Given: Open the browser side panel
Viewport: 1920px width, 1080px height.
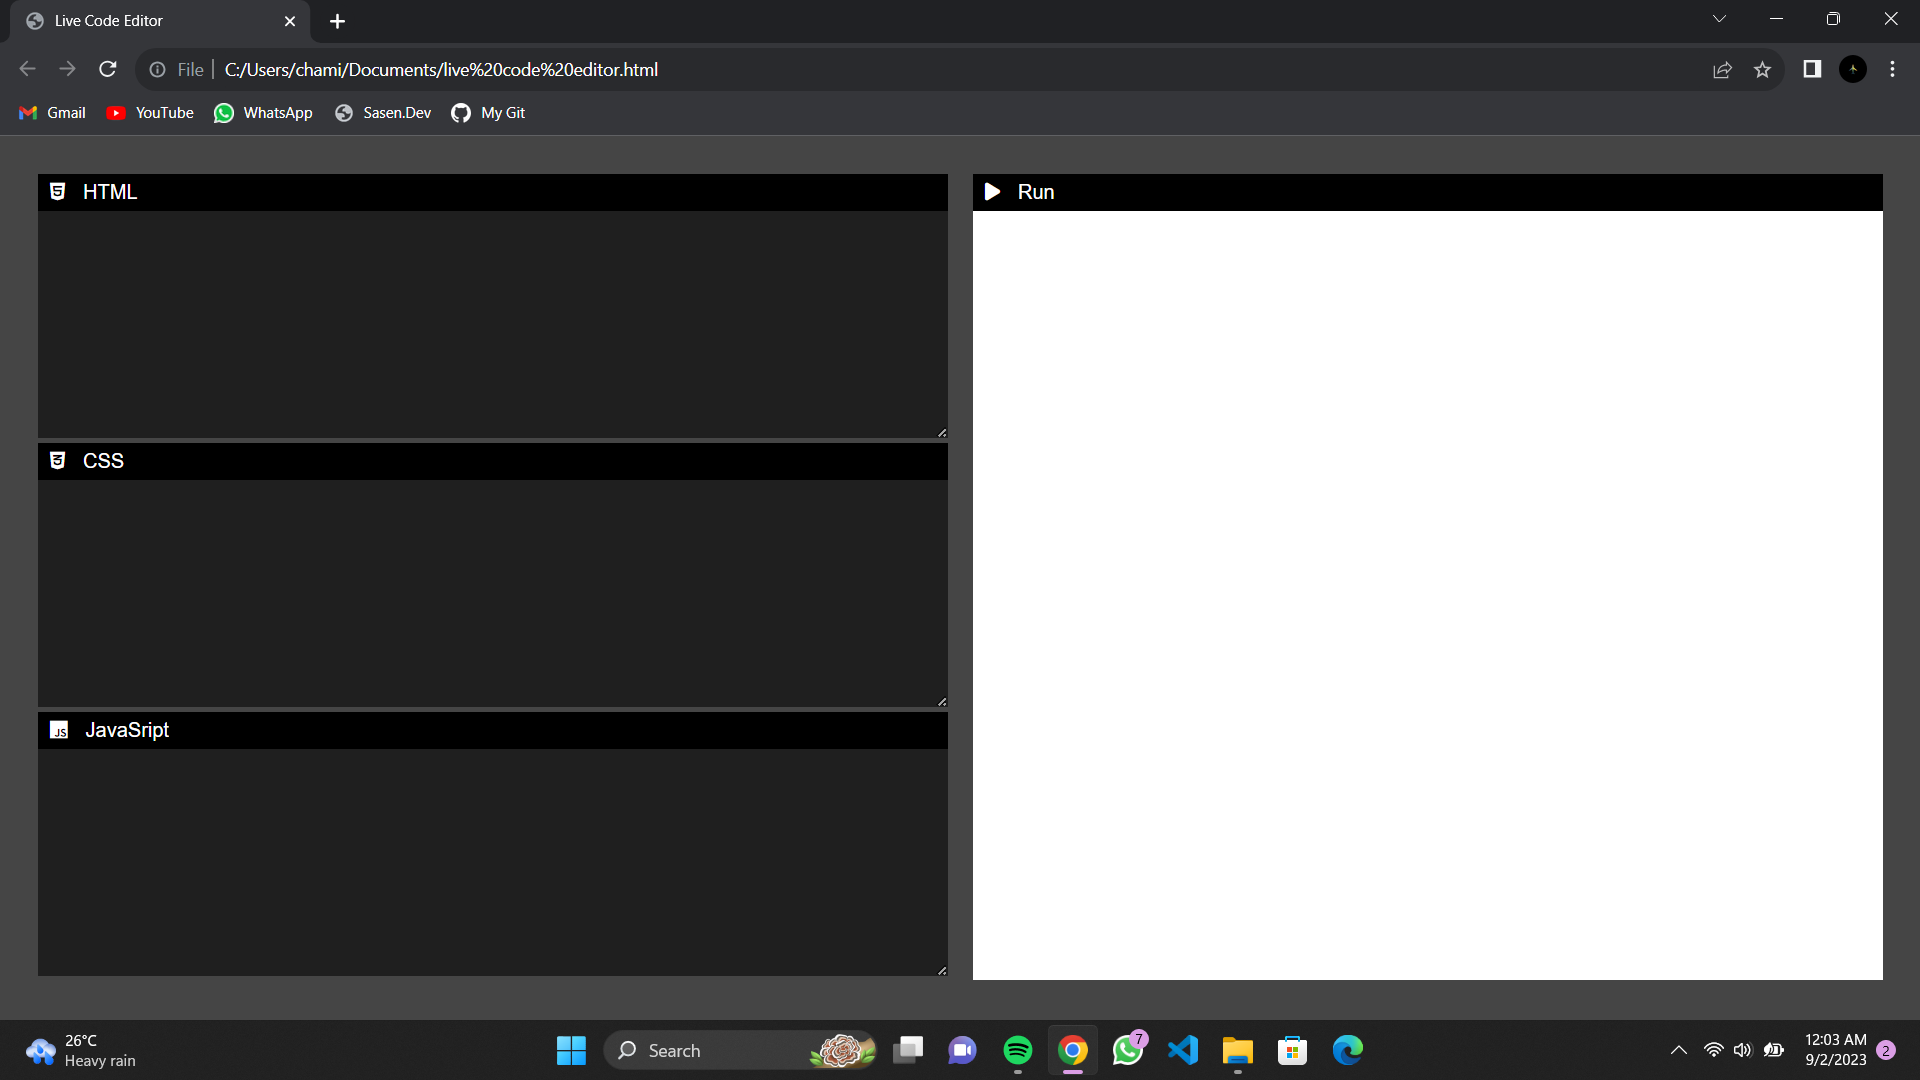Looking at the screenshot, I should [x=1812, y=69].
